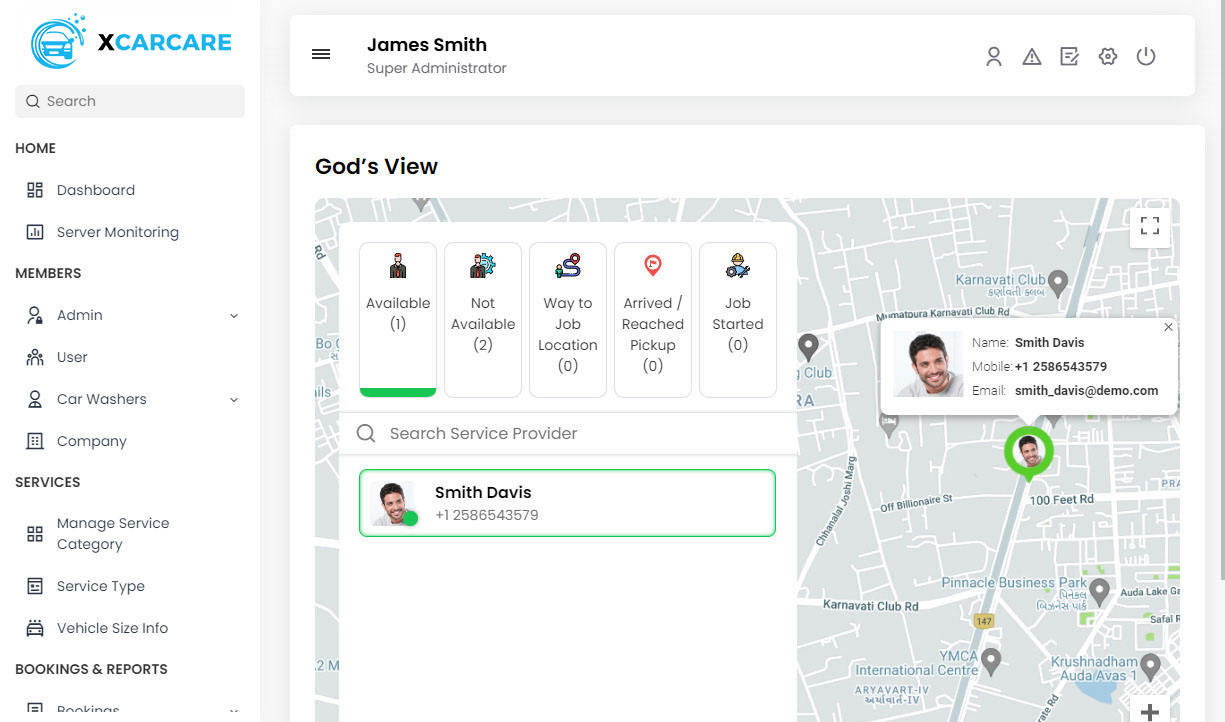Viewport: 1225px width, 722px height.
Task: Select the Not Available (2) filter
Action: coord(483,318)
